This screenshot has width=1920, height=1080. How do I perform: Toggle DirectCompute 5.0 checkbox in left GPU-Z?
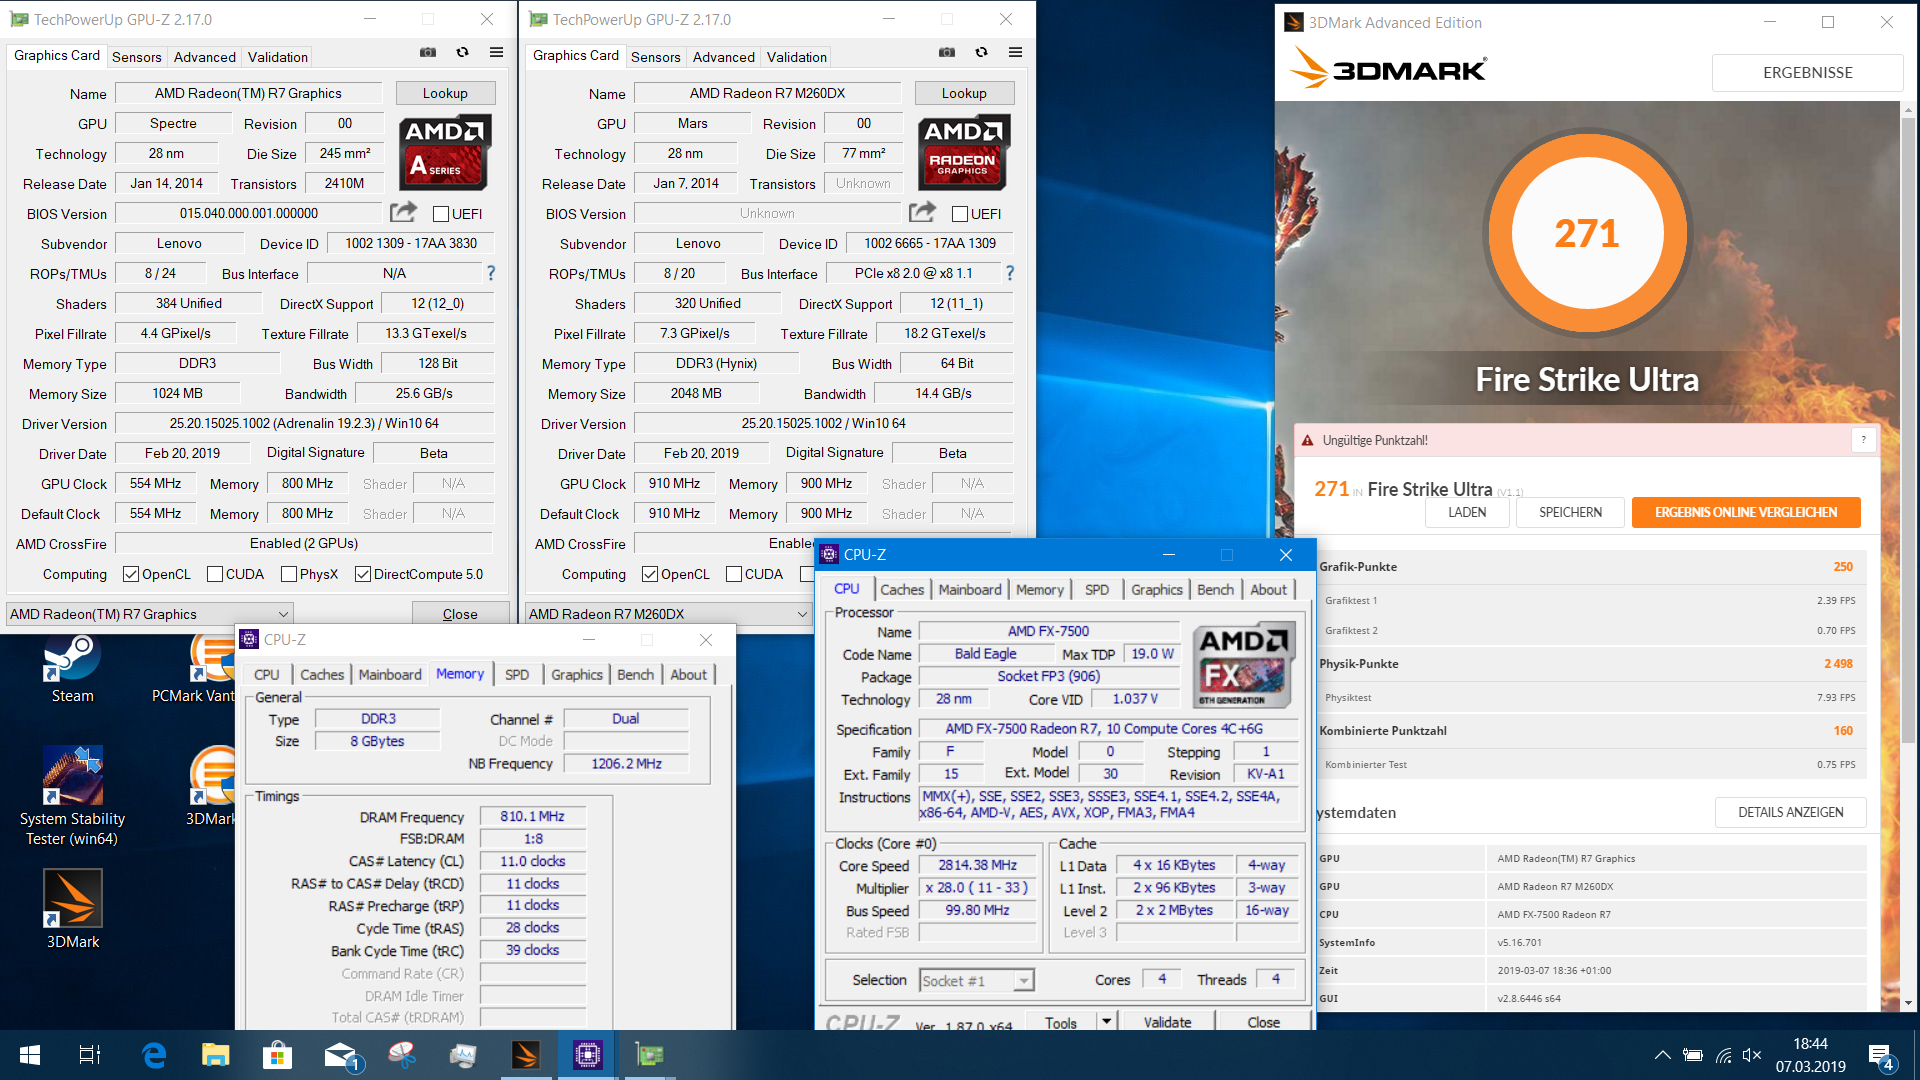[x=363, y=574]
